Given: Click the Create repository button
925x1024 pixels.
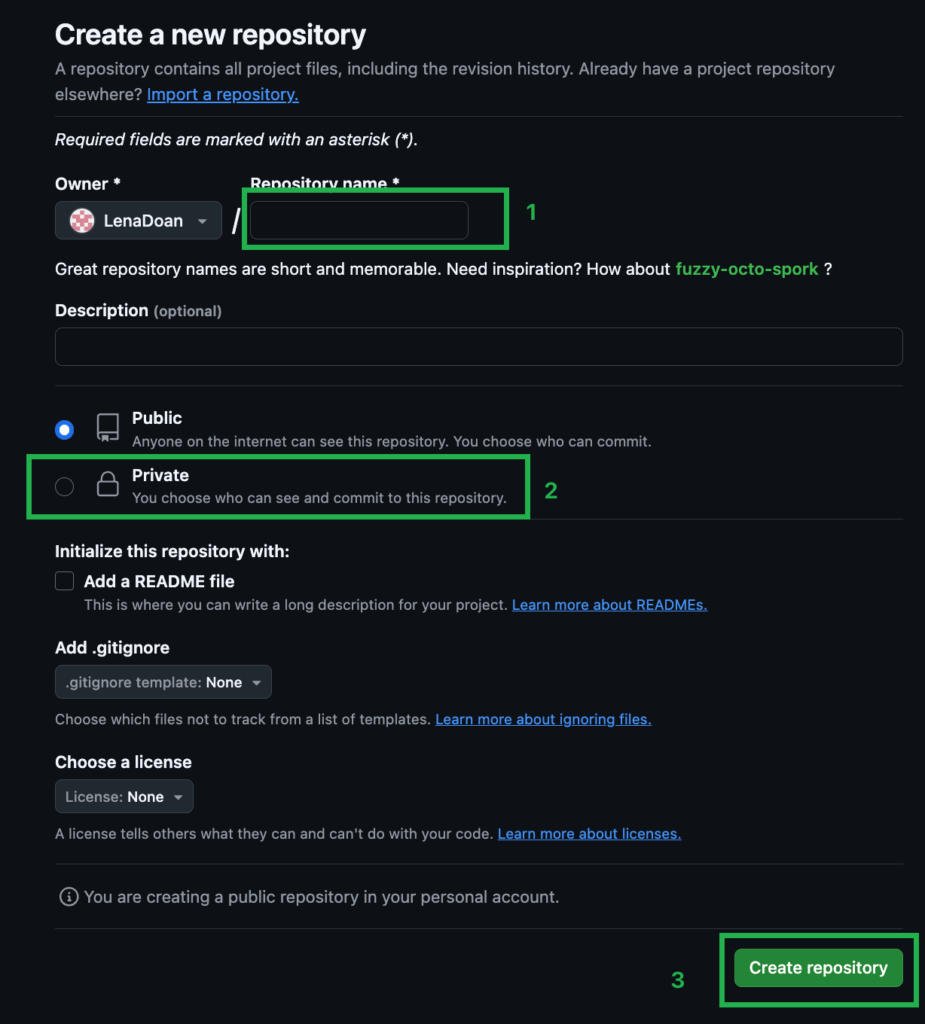Looking at the screenshot, I should click(x=819, y=968).
